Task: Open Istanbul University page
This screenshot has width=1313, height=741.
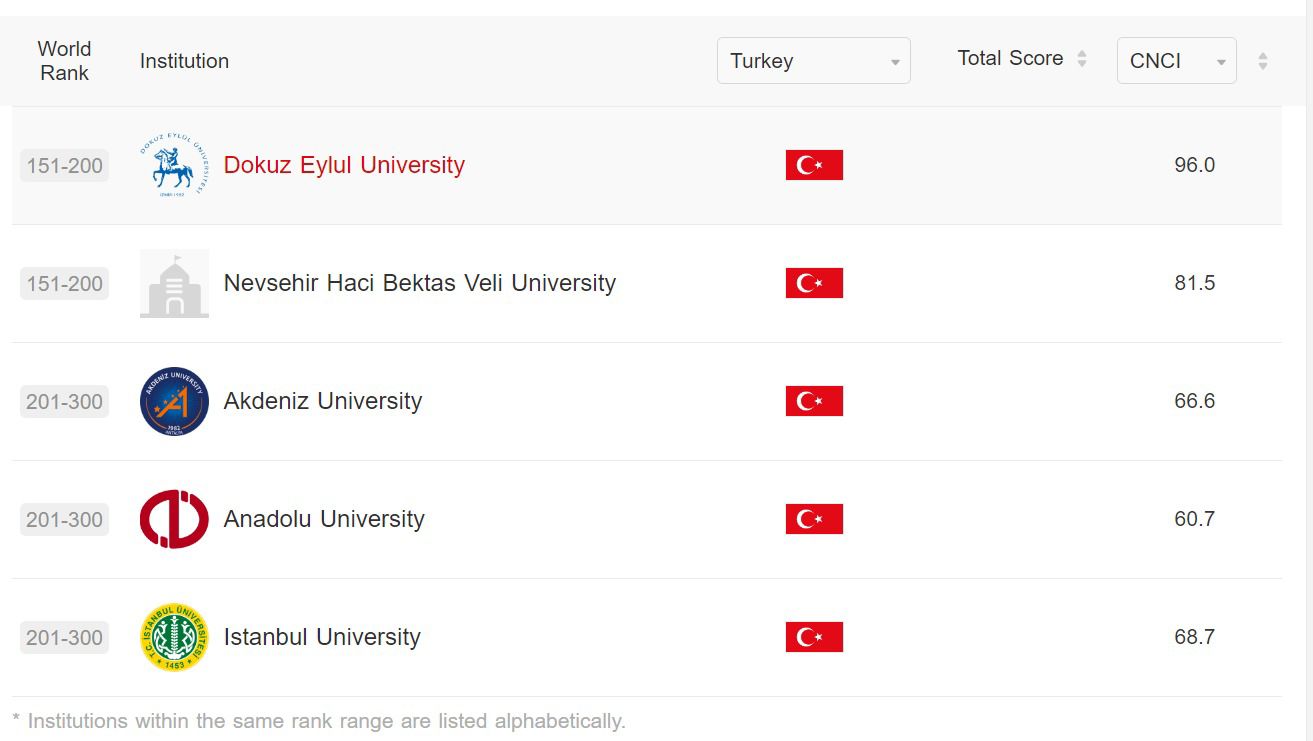Action: tap(322, 637)
